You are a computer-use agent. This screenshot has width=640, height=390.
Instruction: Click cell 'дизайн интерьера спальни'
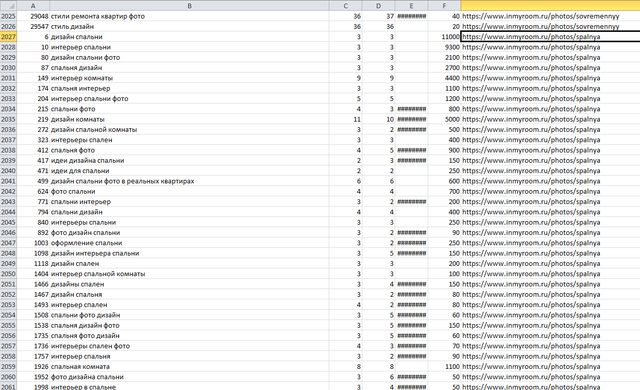point(189,253)
